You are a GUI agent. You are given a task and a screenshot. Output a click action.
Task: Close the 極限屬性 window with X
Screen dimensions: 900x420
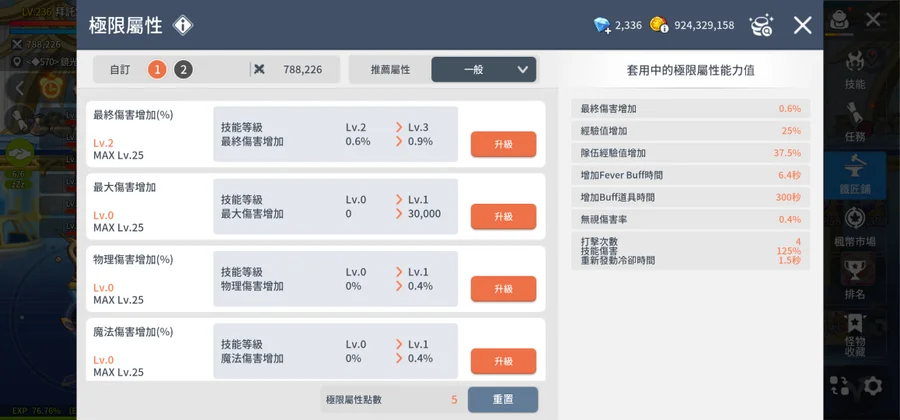(802, 25)
